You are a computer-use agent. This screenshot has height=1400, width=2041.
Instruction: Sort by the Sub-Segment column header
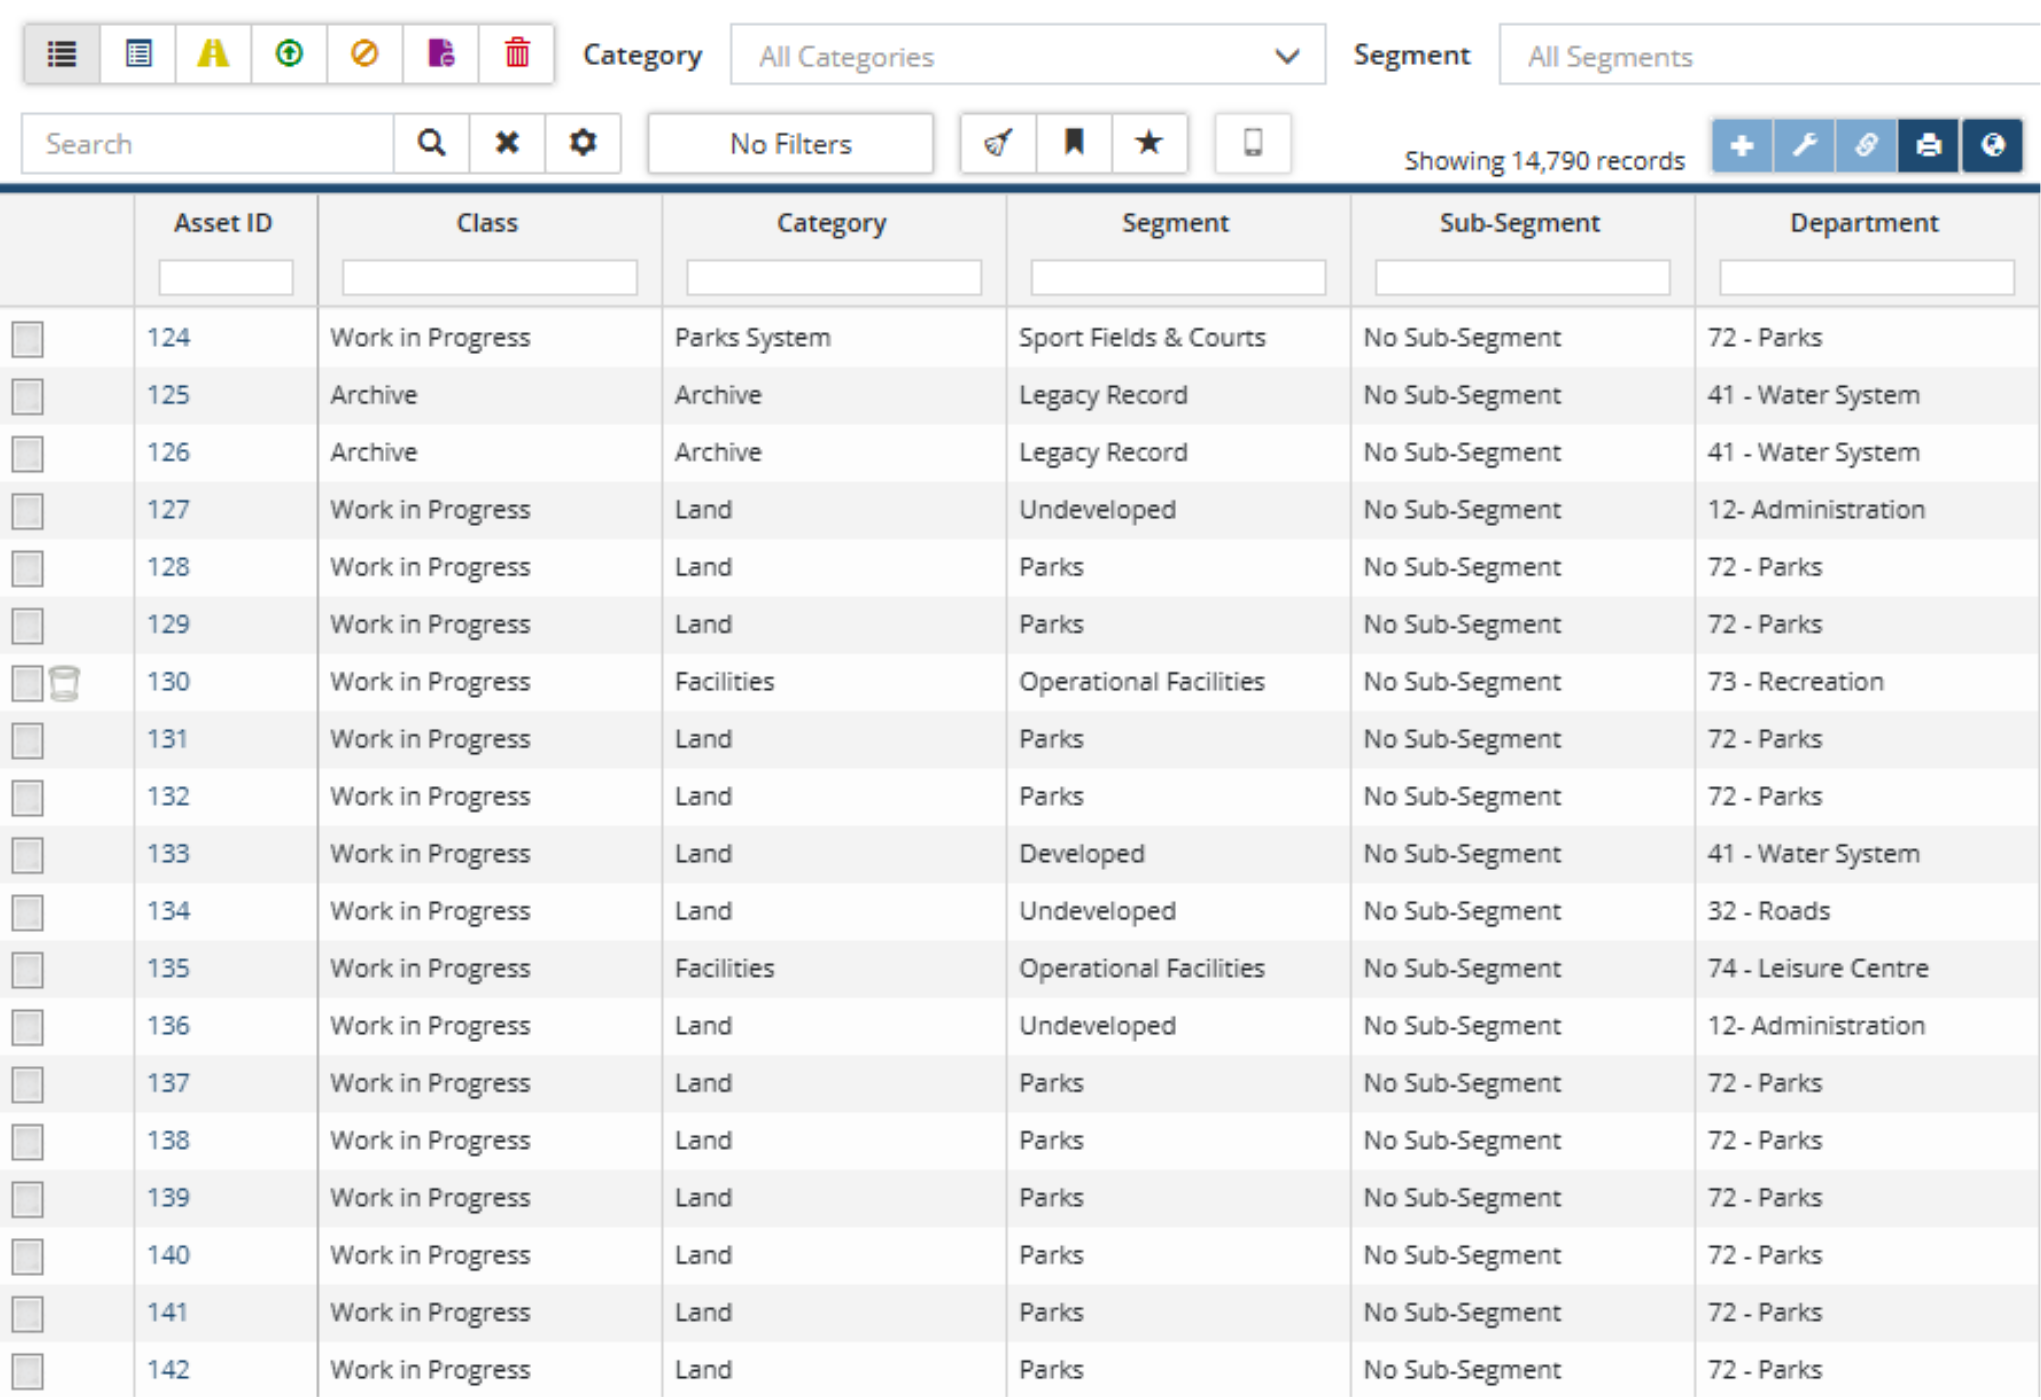1520,223
